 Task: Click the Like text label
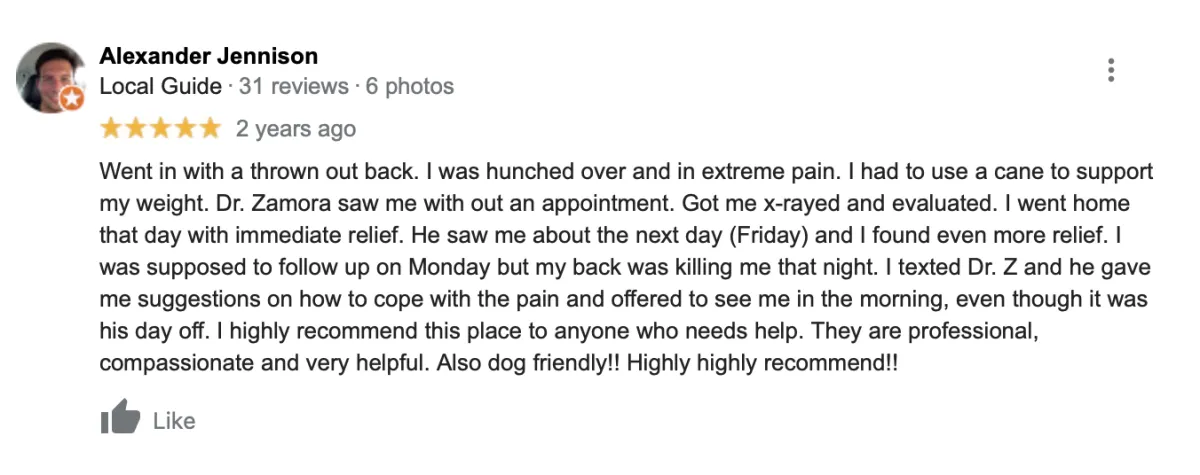point(174,421)
